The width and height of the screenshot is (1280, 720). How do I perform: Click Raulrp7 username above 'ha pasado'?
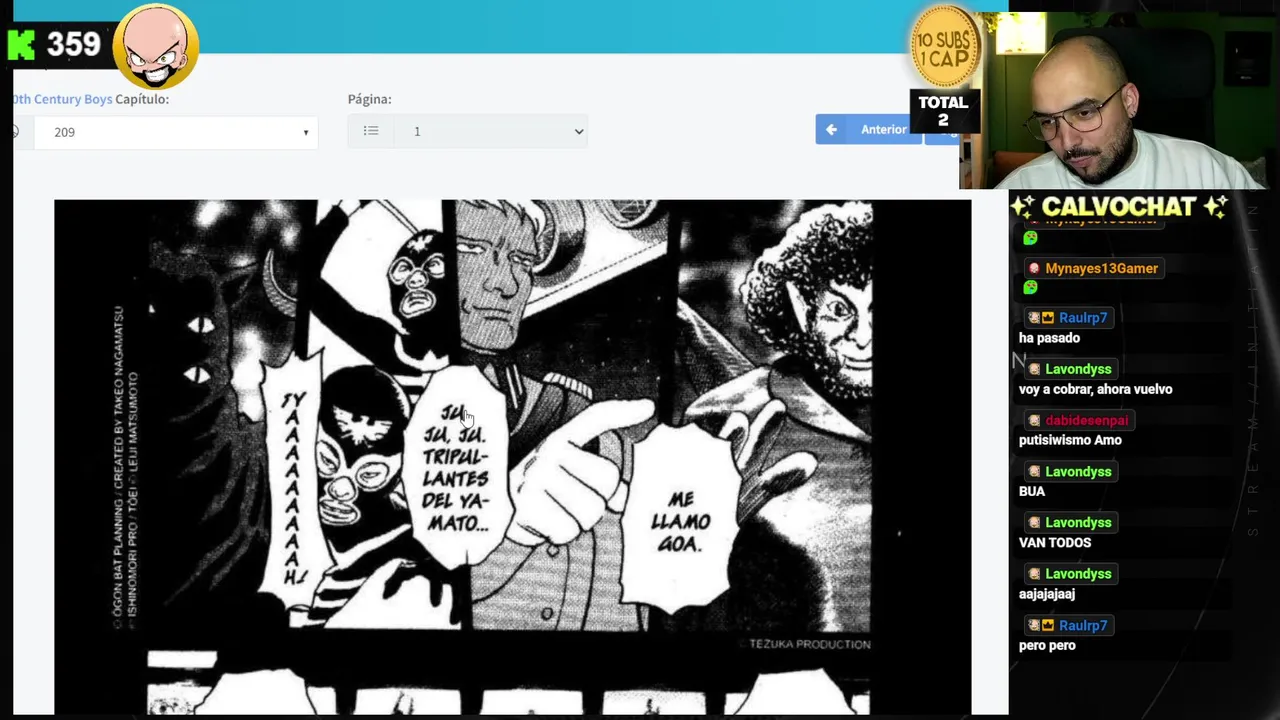[1083, 317]
